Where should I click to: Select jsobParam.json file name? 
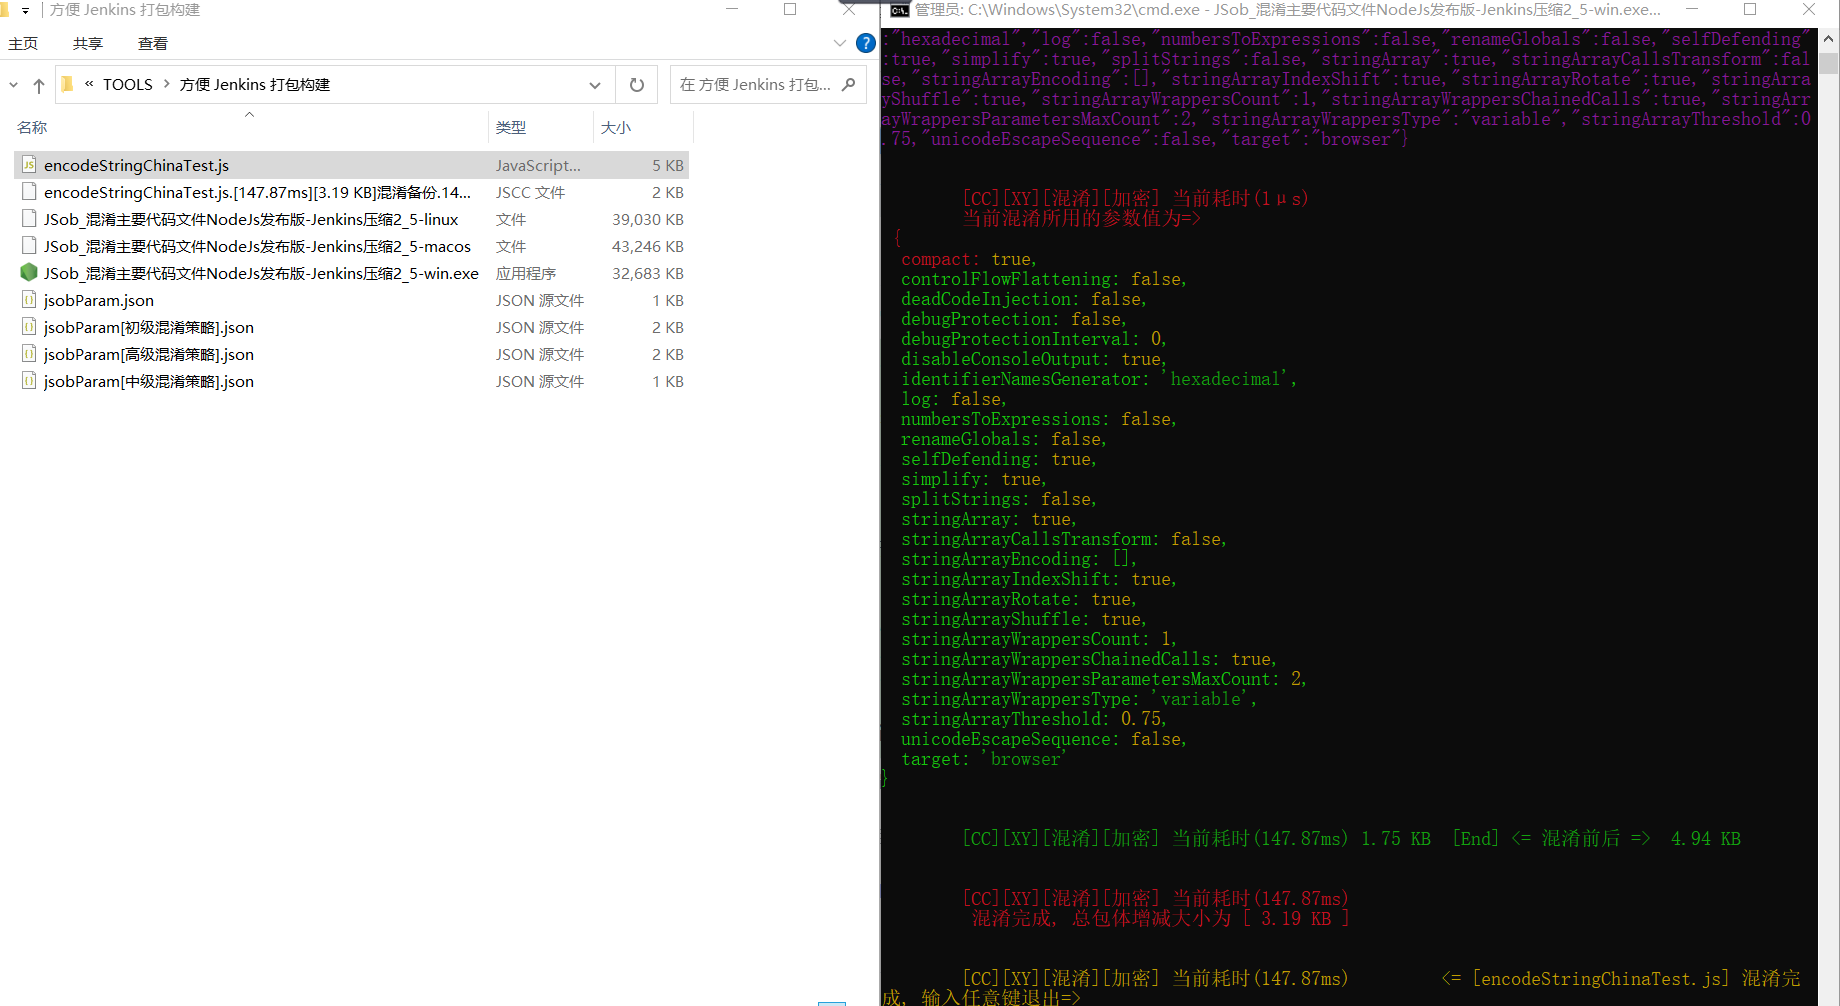point(99,300)
